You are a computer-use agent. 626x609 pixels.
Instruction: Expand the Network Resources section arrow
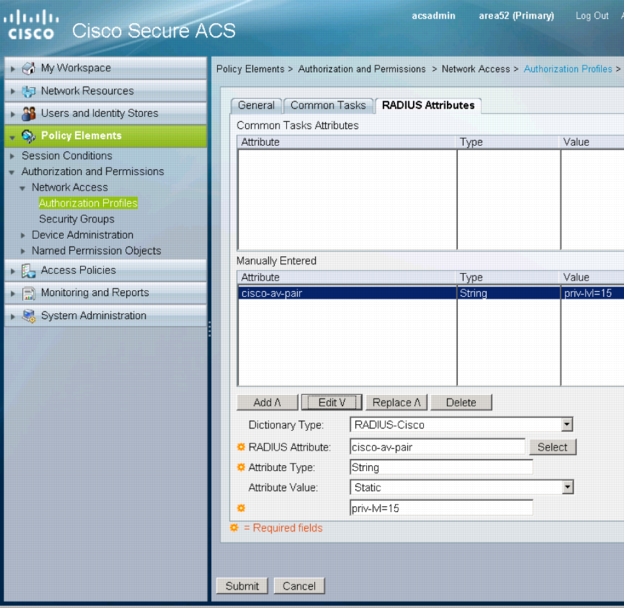coord(13,91)
